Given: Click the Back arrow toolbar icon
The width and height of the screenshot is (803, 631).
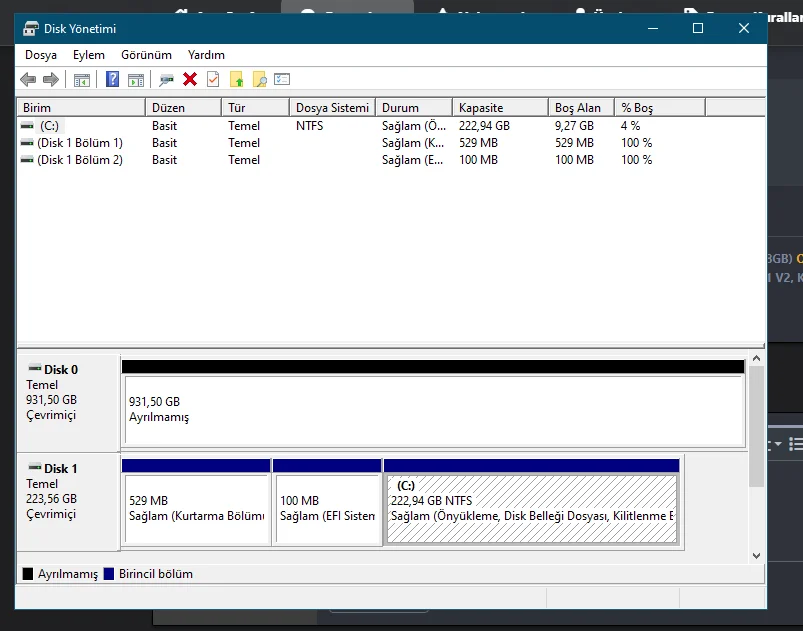Looking at the screenshot, I should tap(28, 79).
